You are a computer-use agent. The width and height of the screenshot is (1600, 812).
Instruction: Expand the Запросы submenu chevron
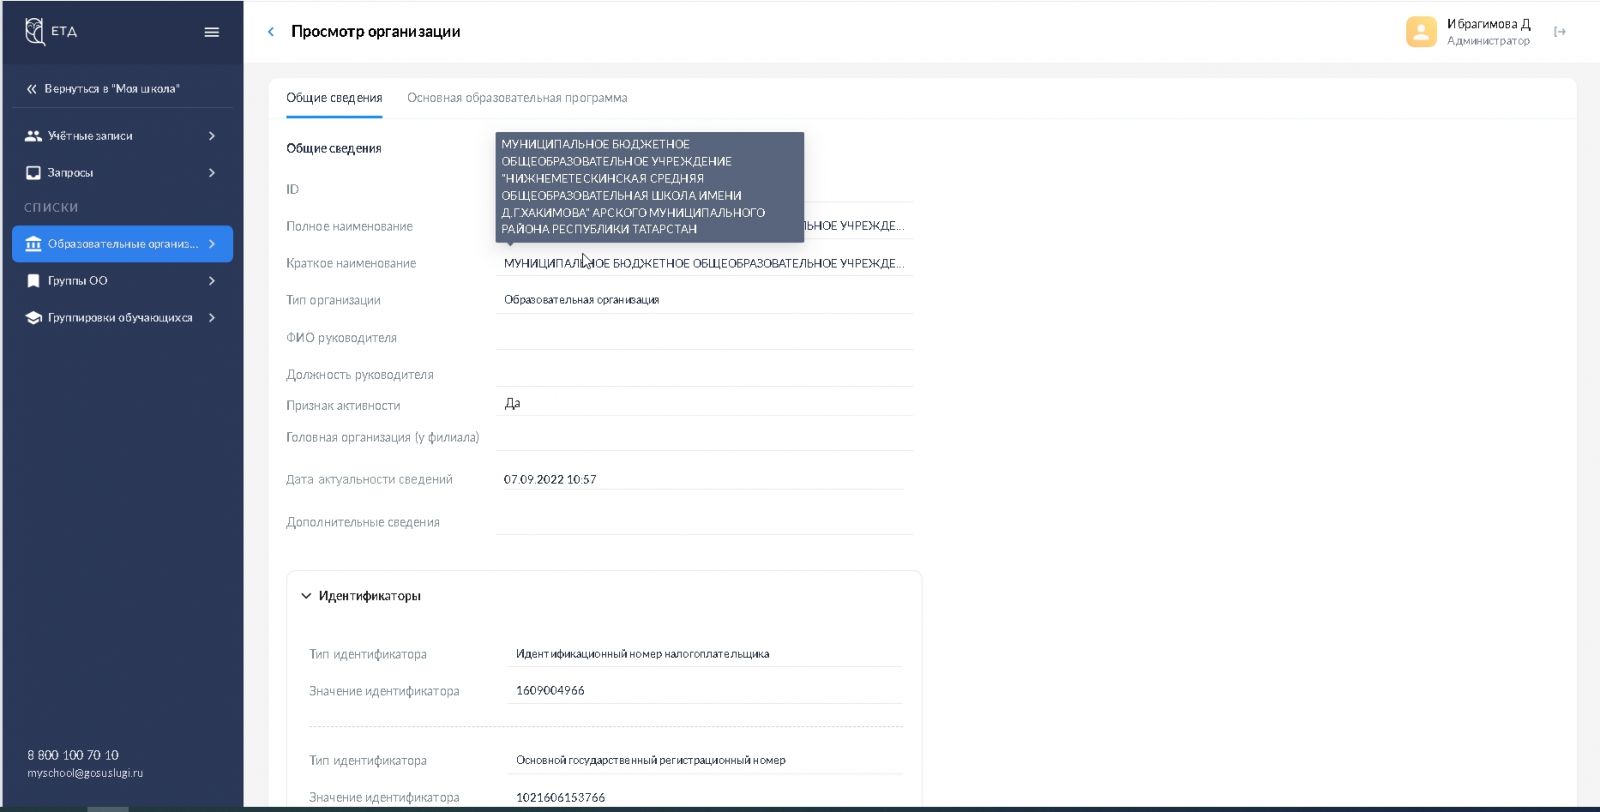point(212,173)
